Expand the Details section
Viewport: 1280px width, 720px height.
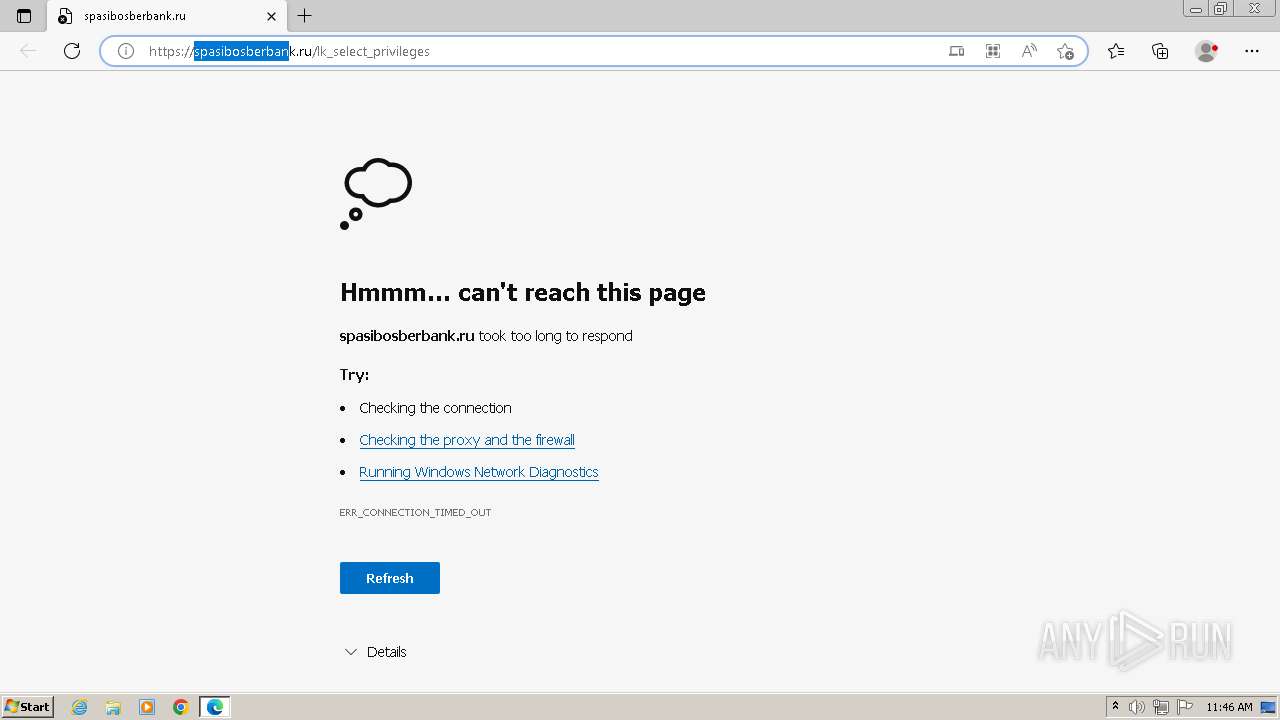point(375,652)
